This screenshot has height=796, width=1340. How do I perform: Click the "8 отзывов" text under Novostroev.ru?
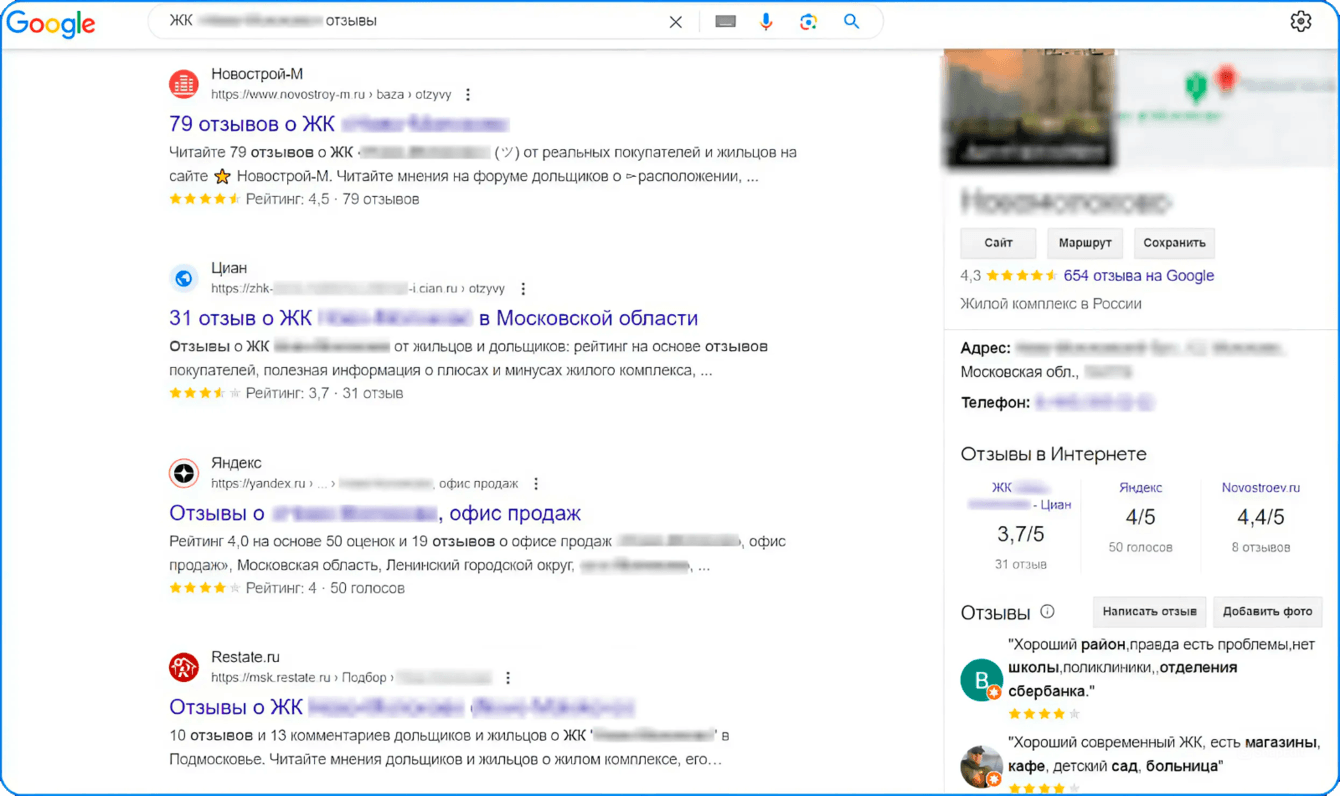point(1261,547)
